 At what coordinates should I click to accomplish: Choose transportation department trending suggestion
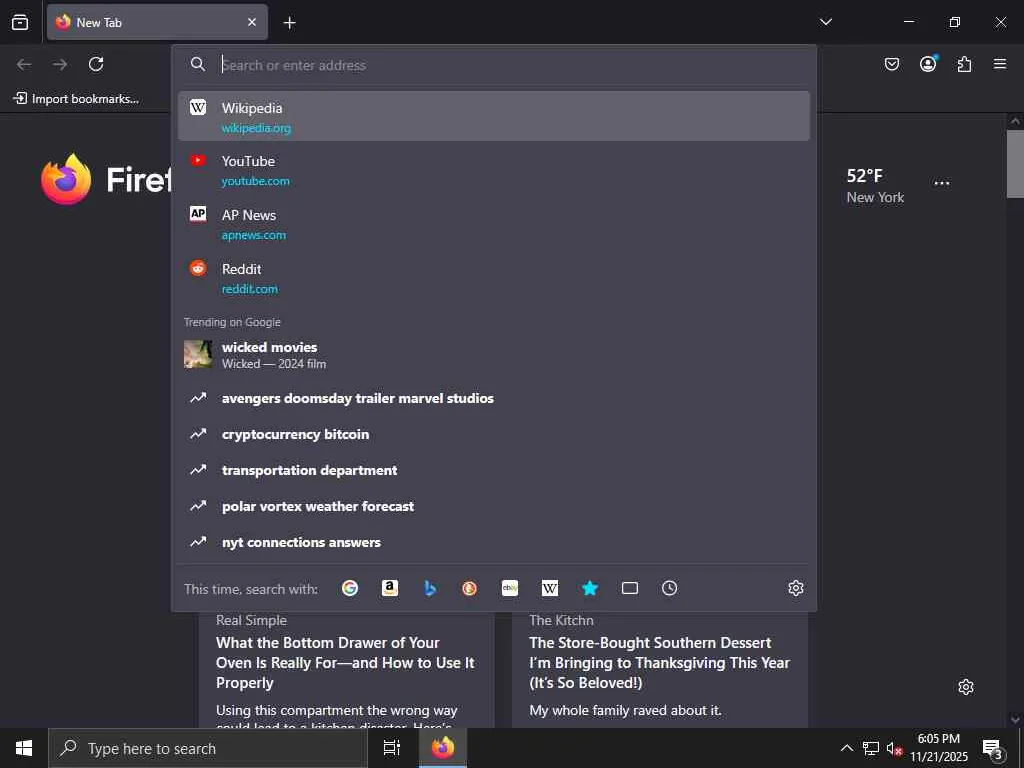[x=494, y=470]
